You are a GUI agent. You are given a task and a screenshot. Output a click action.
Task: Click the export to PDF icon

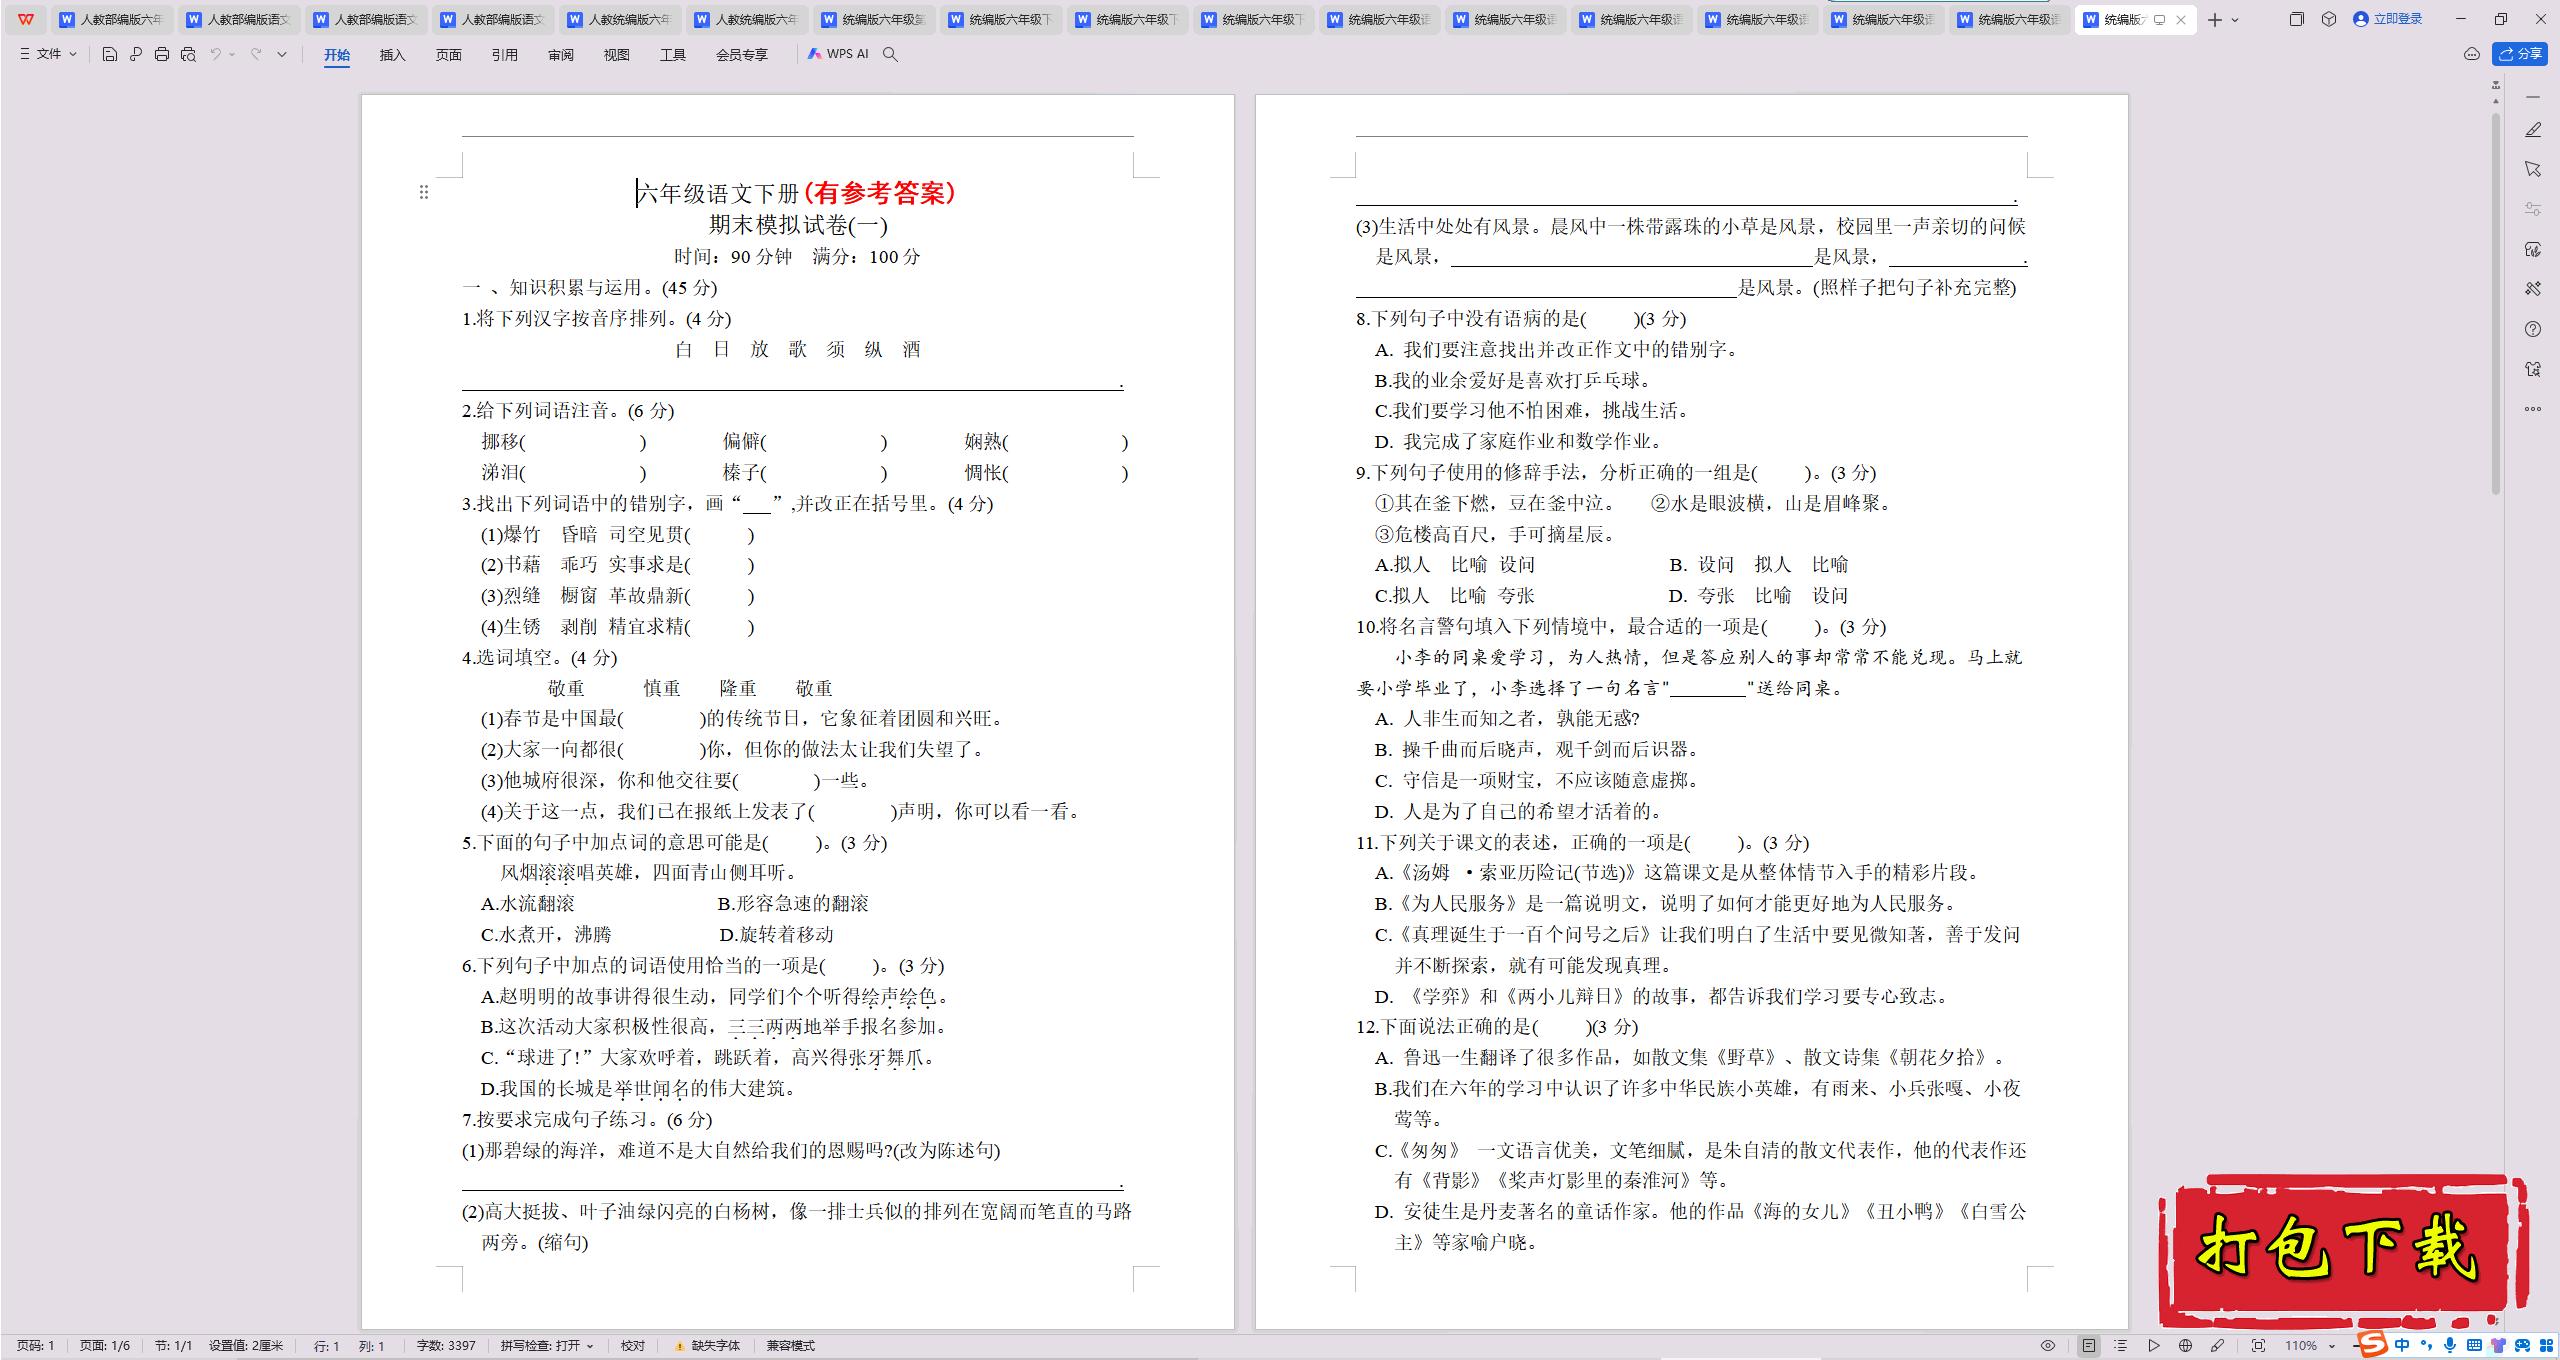click(x=136, y=54)
